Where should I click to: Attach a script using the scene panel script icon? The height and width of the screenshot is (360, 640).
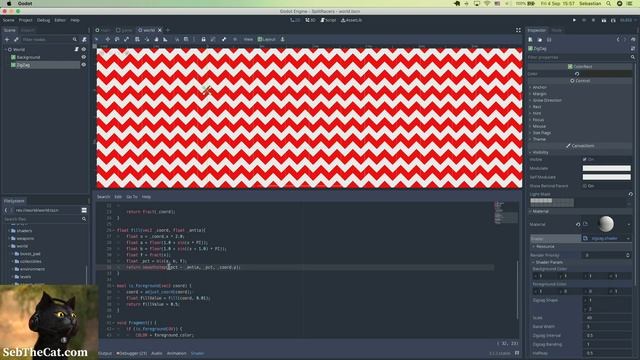tap(84, 40)
